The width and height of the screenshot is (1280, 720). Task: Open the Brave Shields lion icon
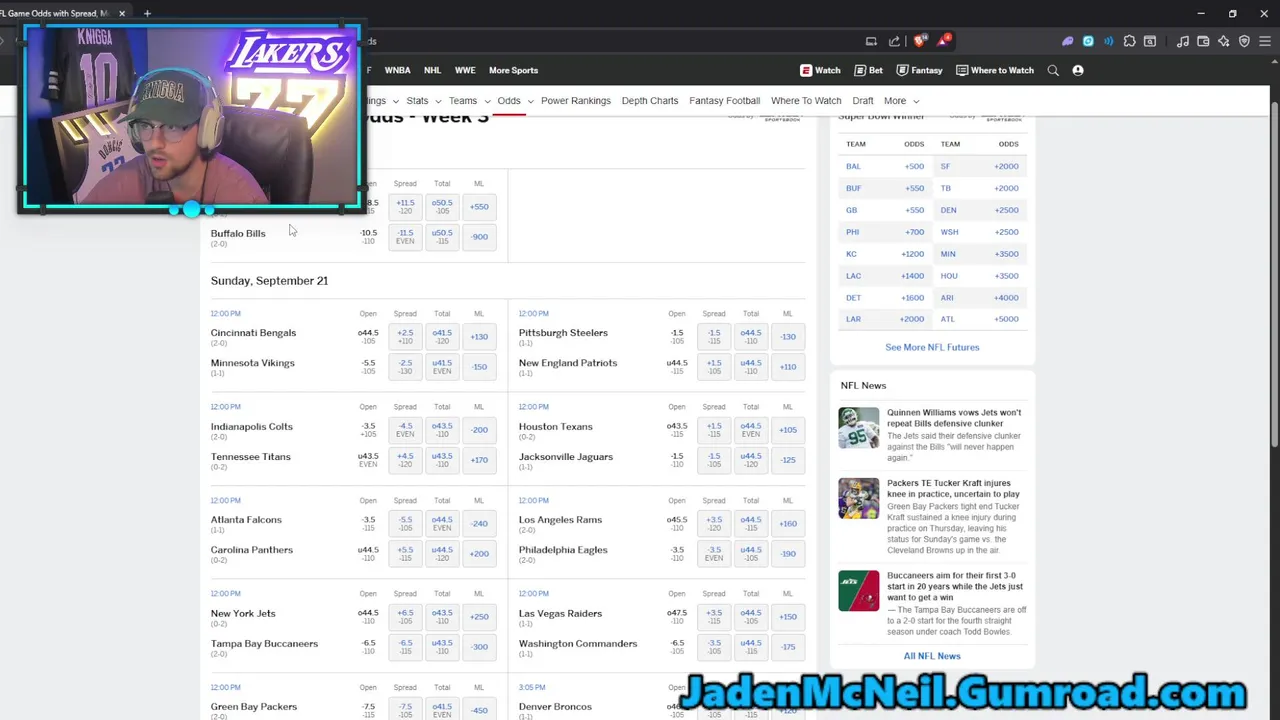point(920,41)
